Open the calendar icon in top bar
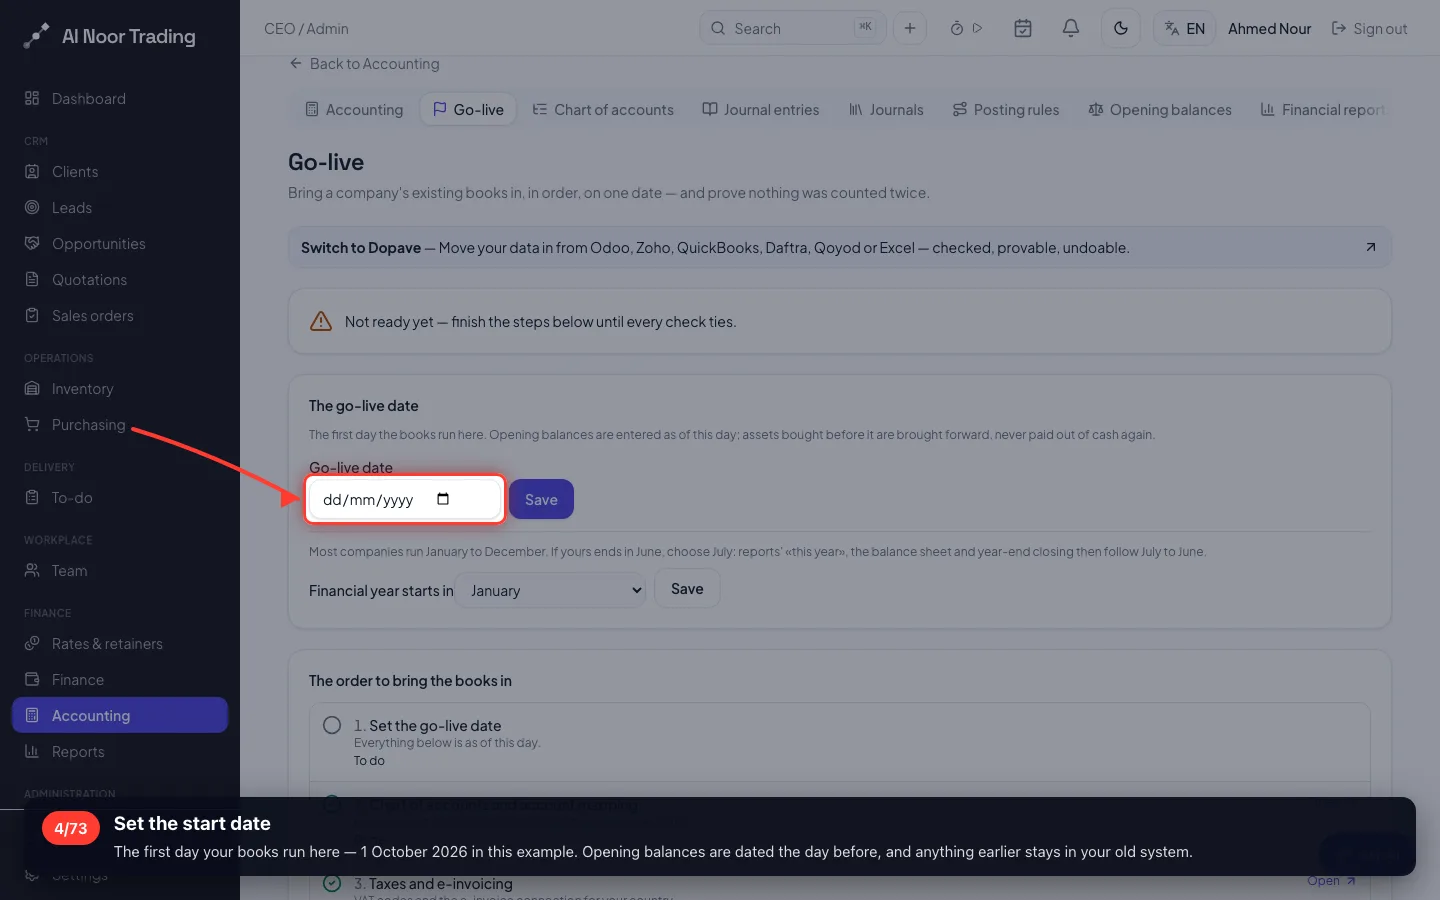This screenshot has height=900, width=1440. point(1022,28)
